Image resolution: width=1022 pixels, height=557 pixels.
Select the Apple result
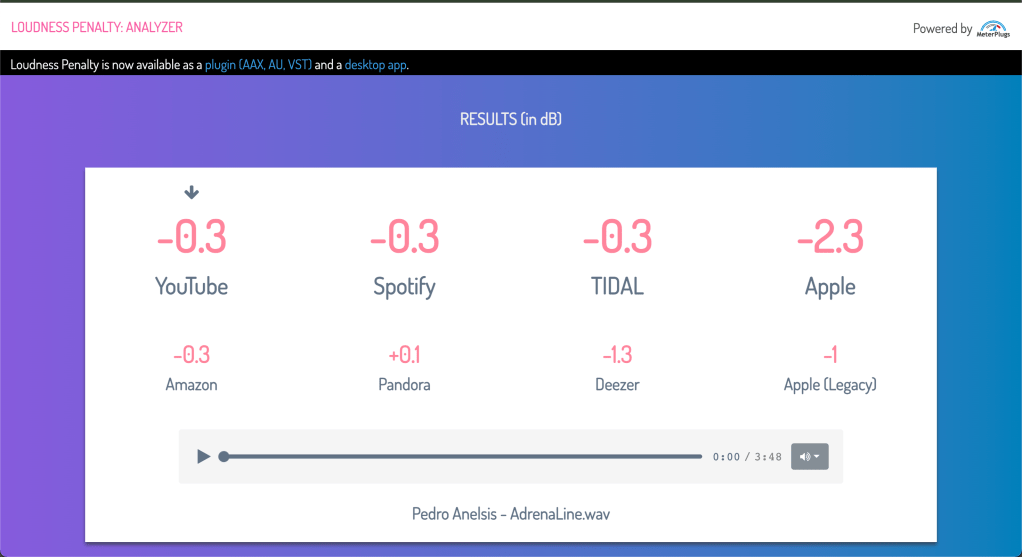[x=830, y=256]
